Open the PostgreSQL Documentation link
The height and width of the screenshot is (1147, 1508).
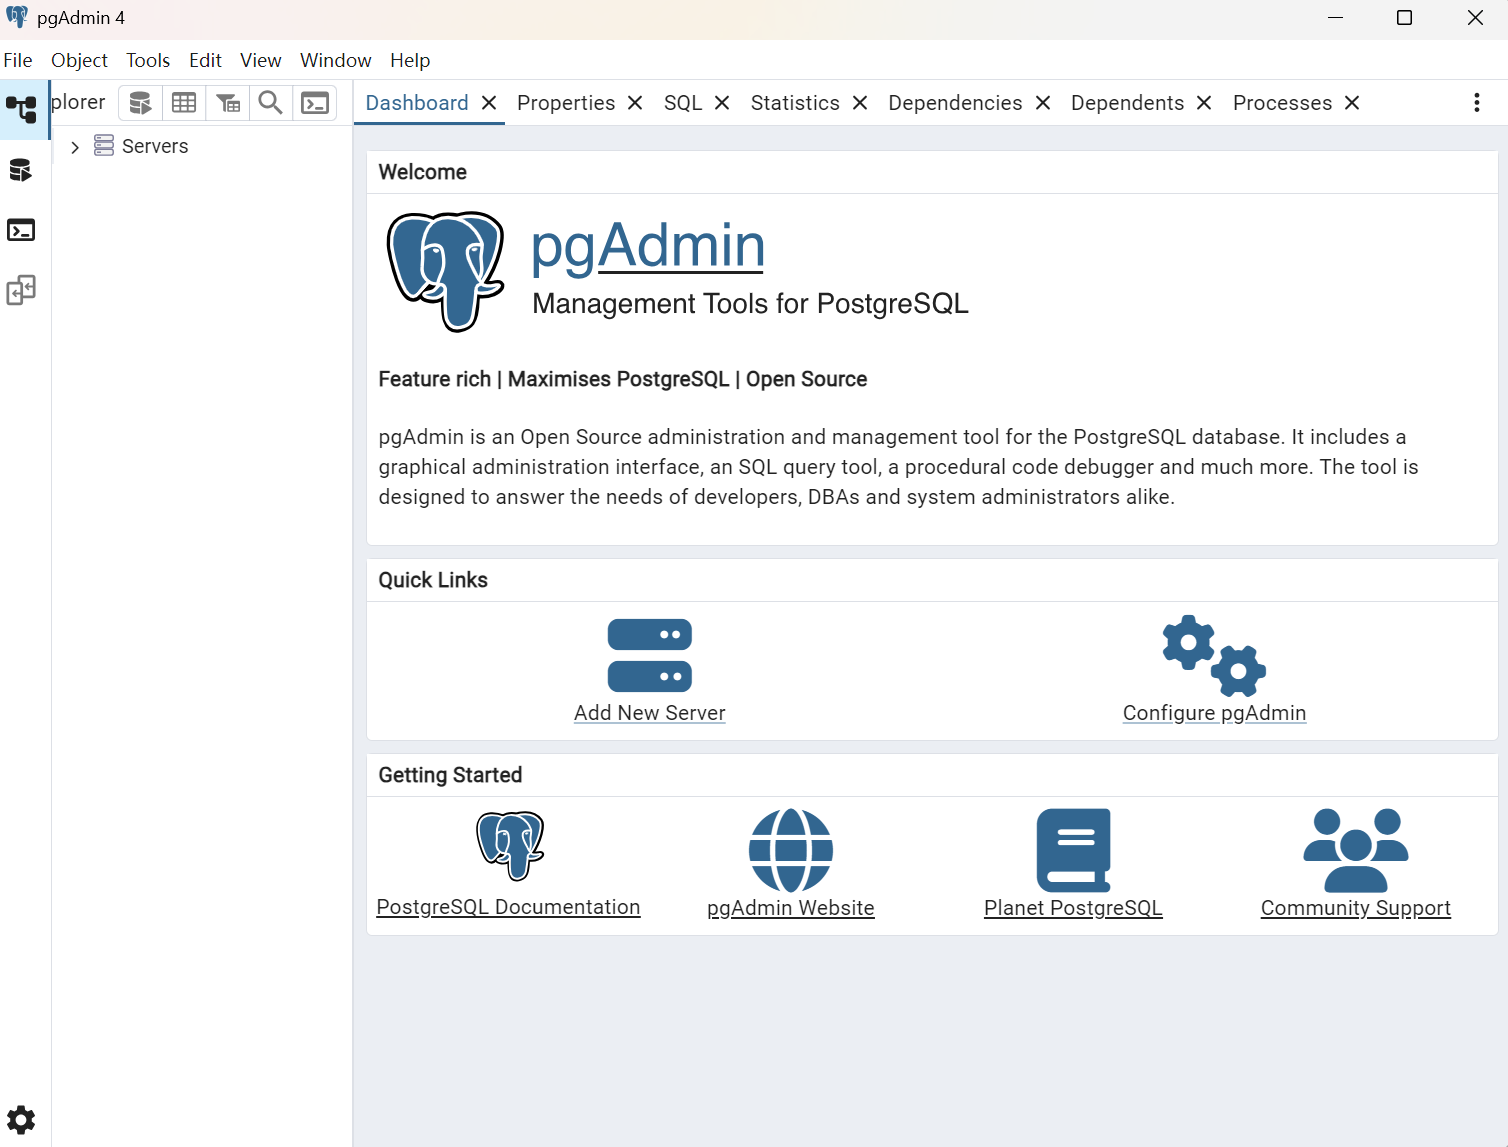tap(508, 907)
